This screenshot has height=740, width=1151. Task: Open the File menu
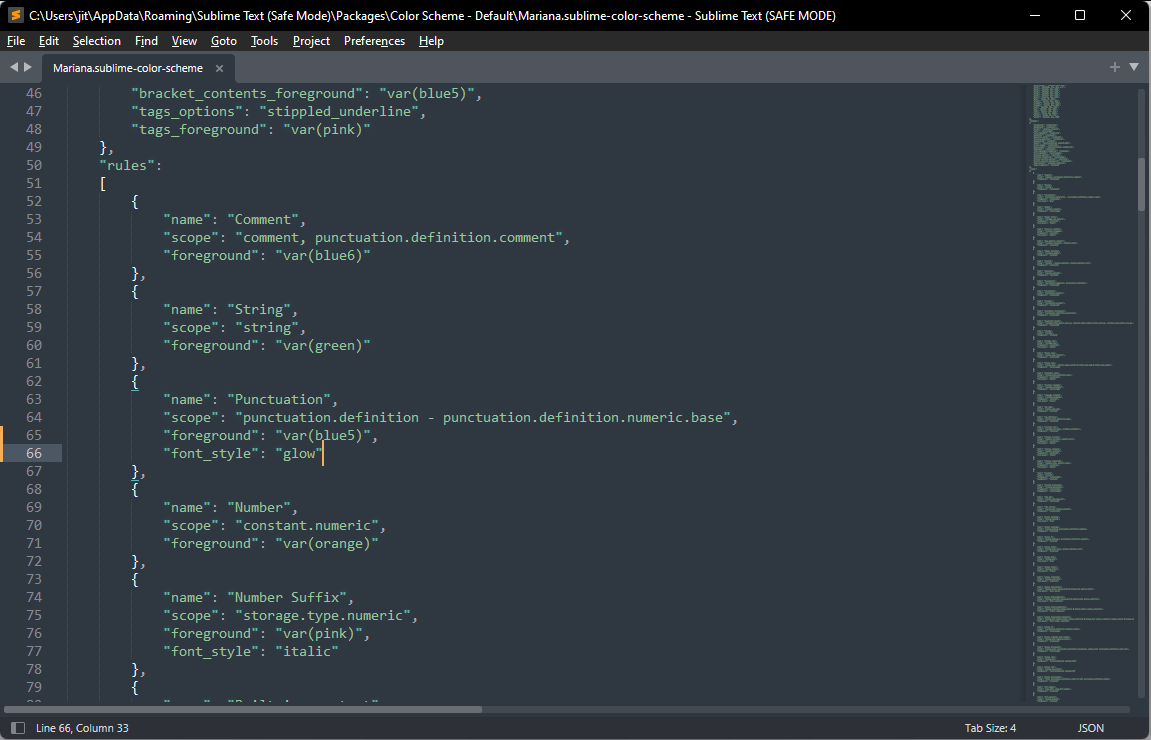click(15, 41)
